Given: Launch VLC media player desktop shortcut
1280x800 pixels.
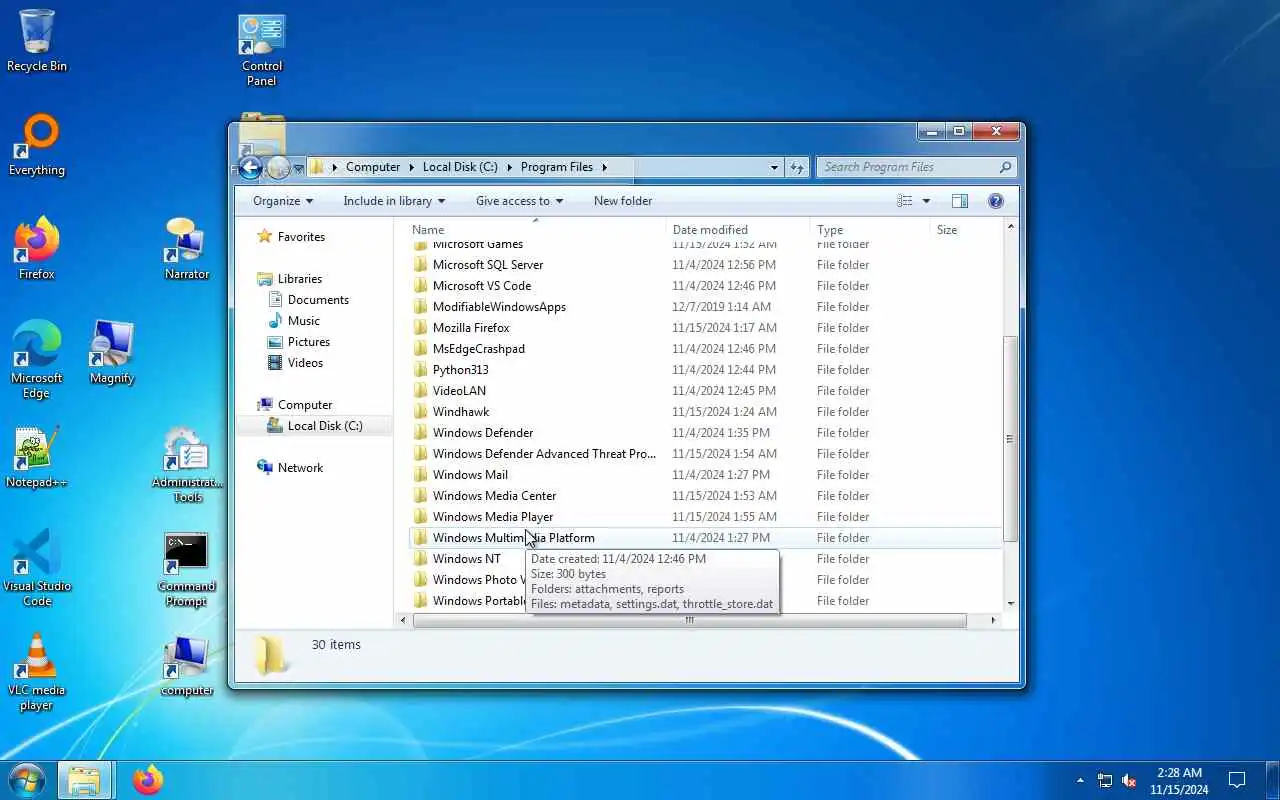Looking at the screenshot, I should click(37, 672).
